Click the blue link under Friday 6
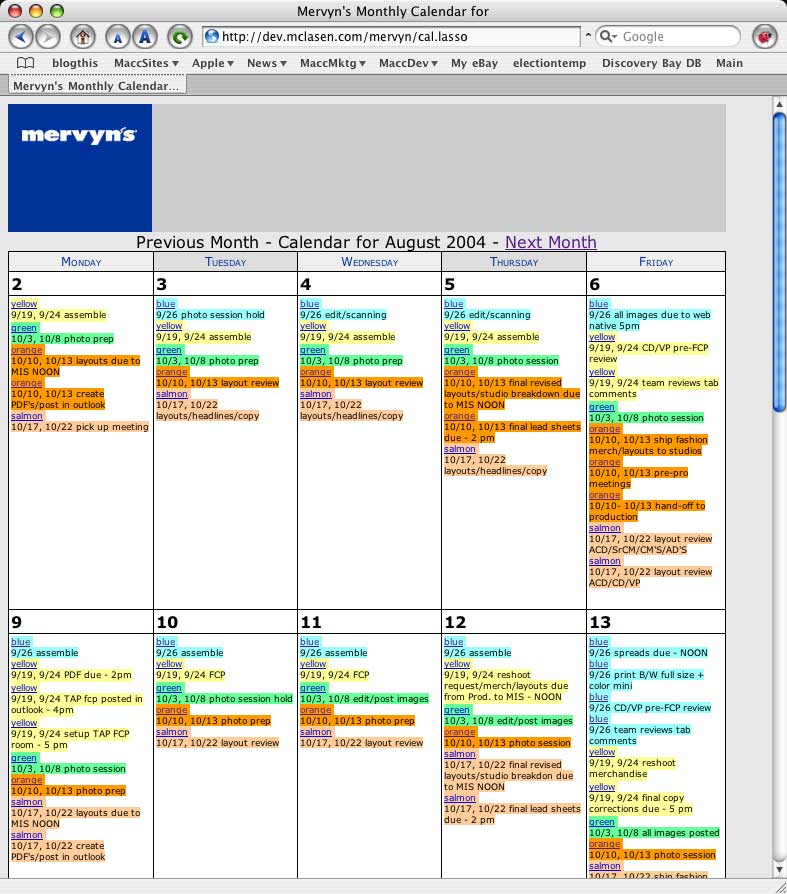Screen dimensions: 787x894 point(599,304)
